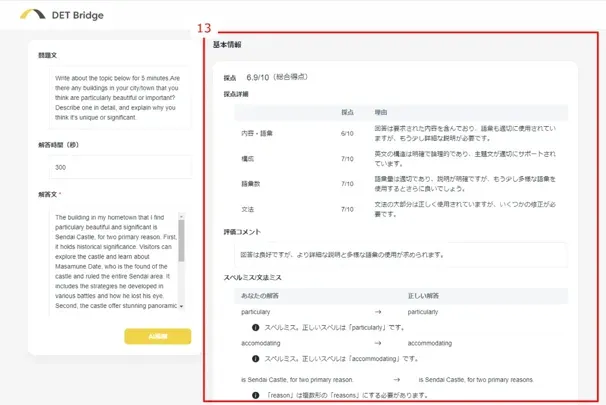This screenshot has width=606, height=405.
Task: Click the DET Bridge logo icon
Action: coord(32,14)
